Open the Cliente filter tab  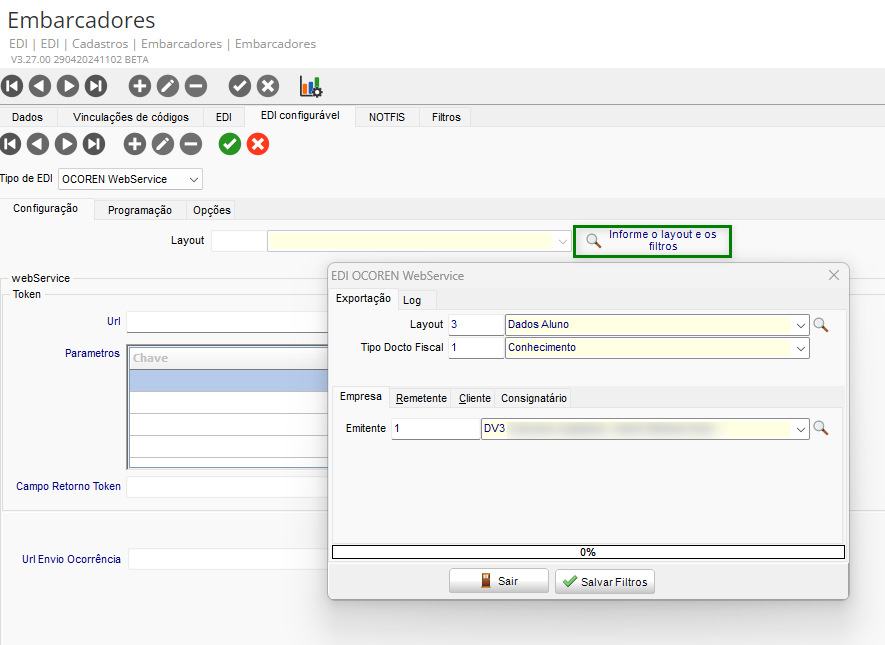click(x=475, y=398)
